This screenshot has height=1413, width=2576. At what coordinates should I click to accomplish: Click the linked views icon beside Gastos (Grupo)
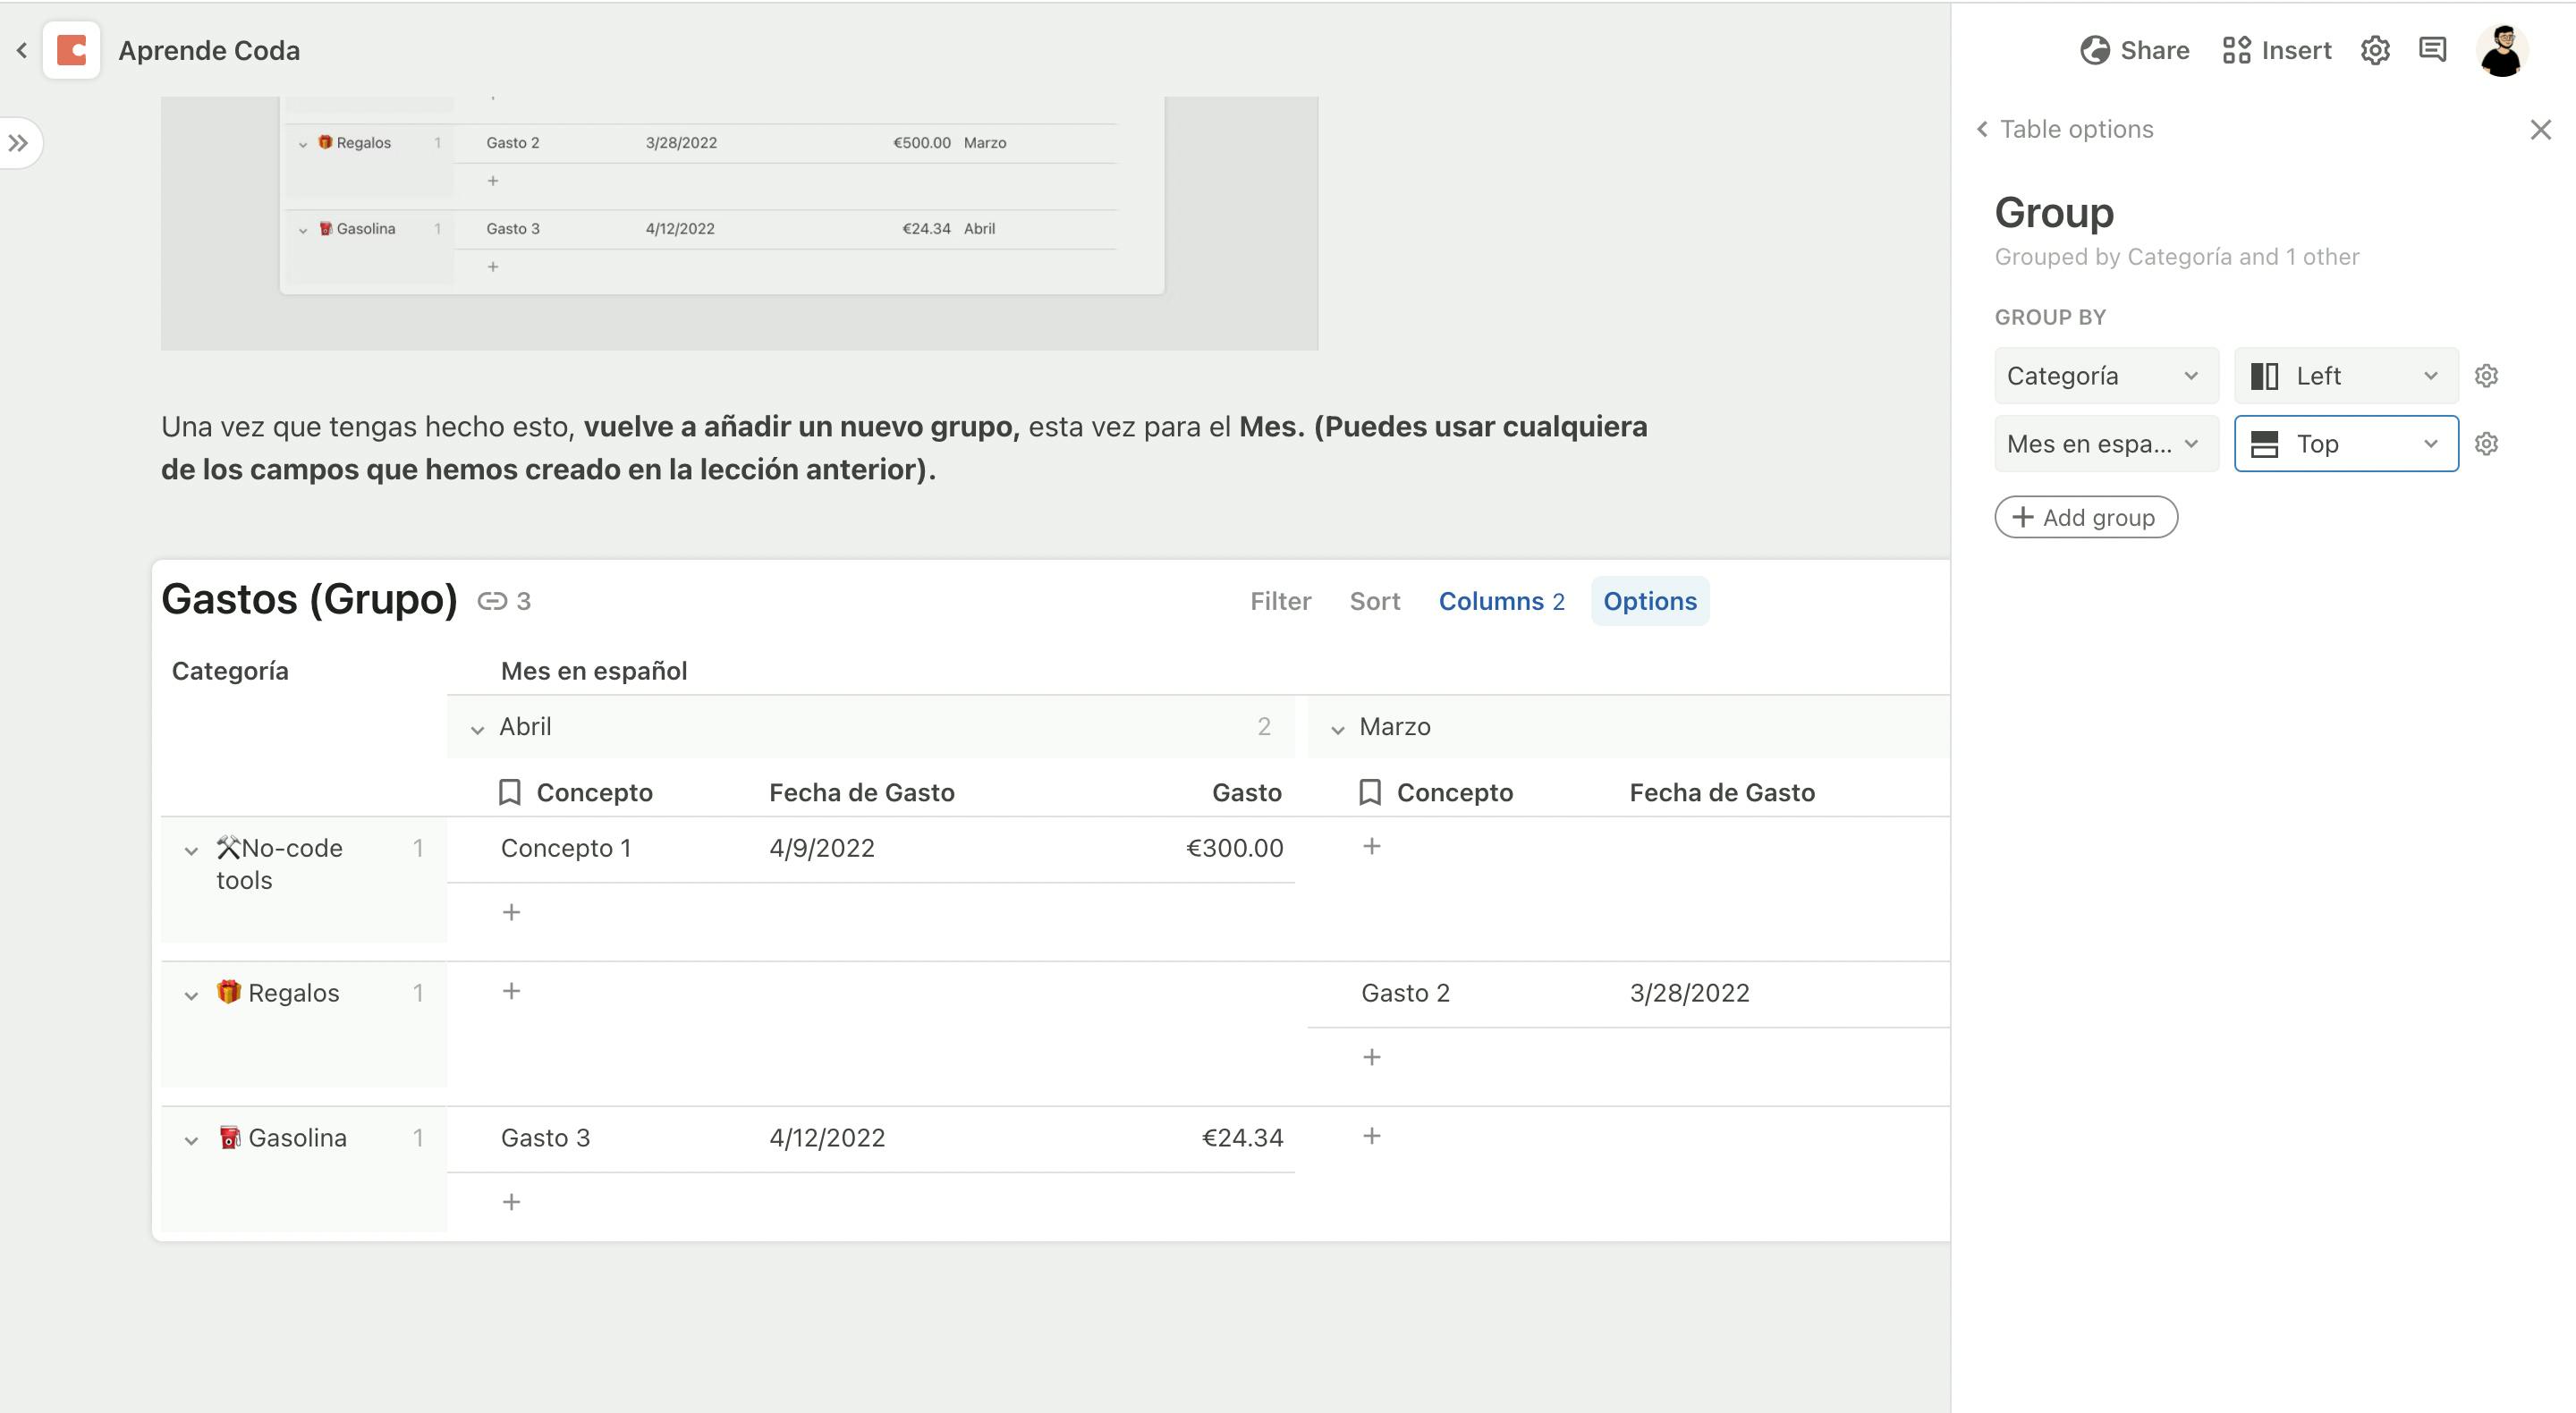(492, 601)
